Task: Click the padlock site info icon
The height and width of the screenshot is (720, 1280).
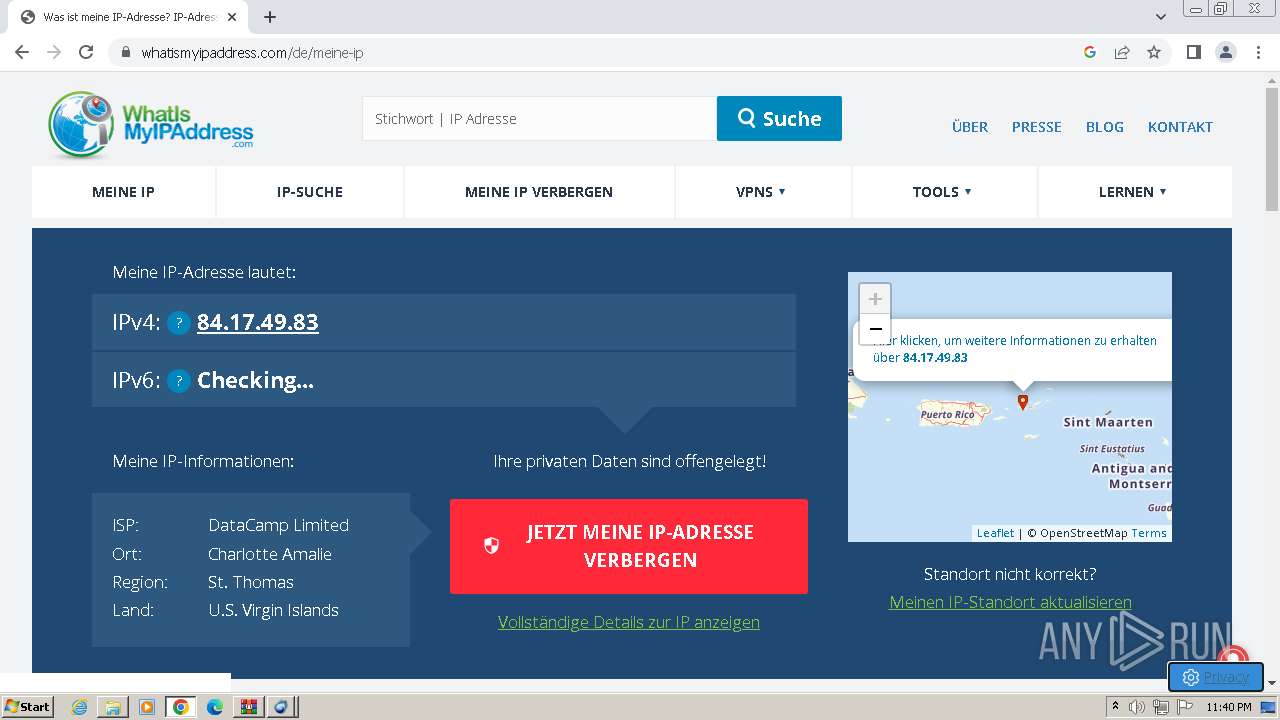Action: pyautogui.click(x=125, y=52)
